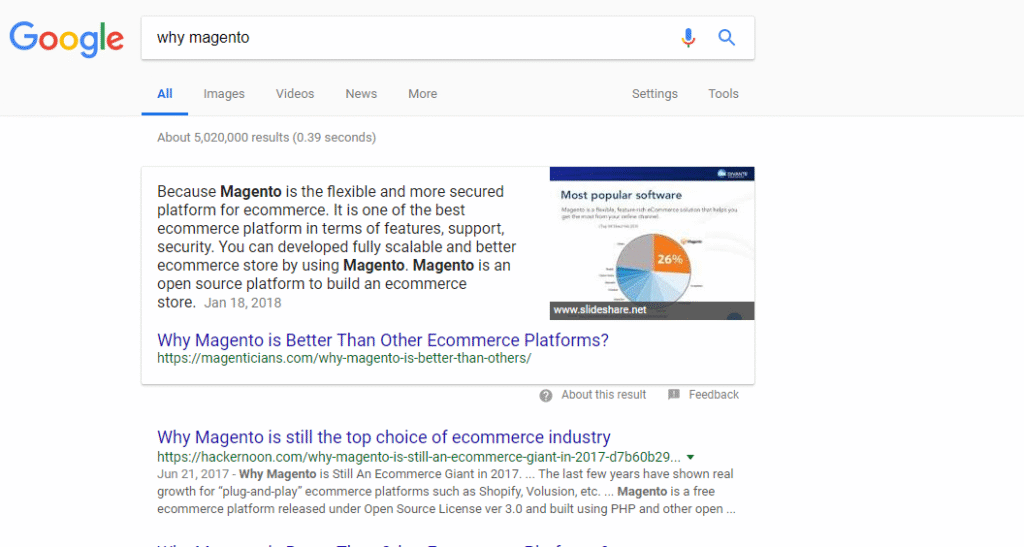The image size is (1024, 547).
Task: Open 'Why Magento is Better Than Other Ecommerce Platforms?'
Action: click(x=383, y=340)
